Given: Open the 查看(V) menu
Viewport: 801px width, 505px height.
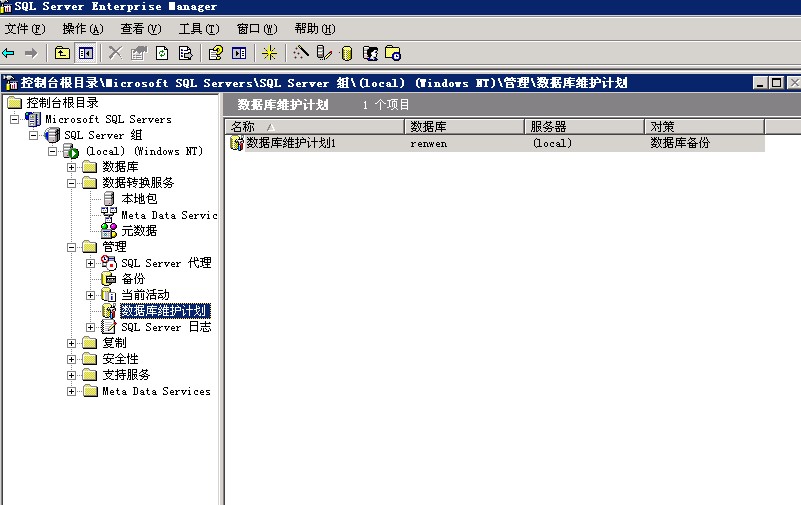Looking at the screenshot, I should tap(141, 29).
